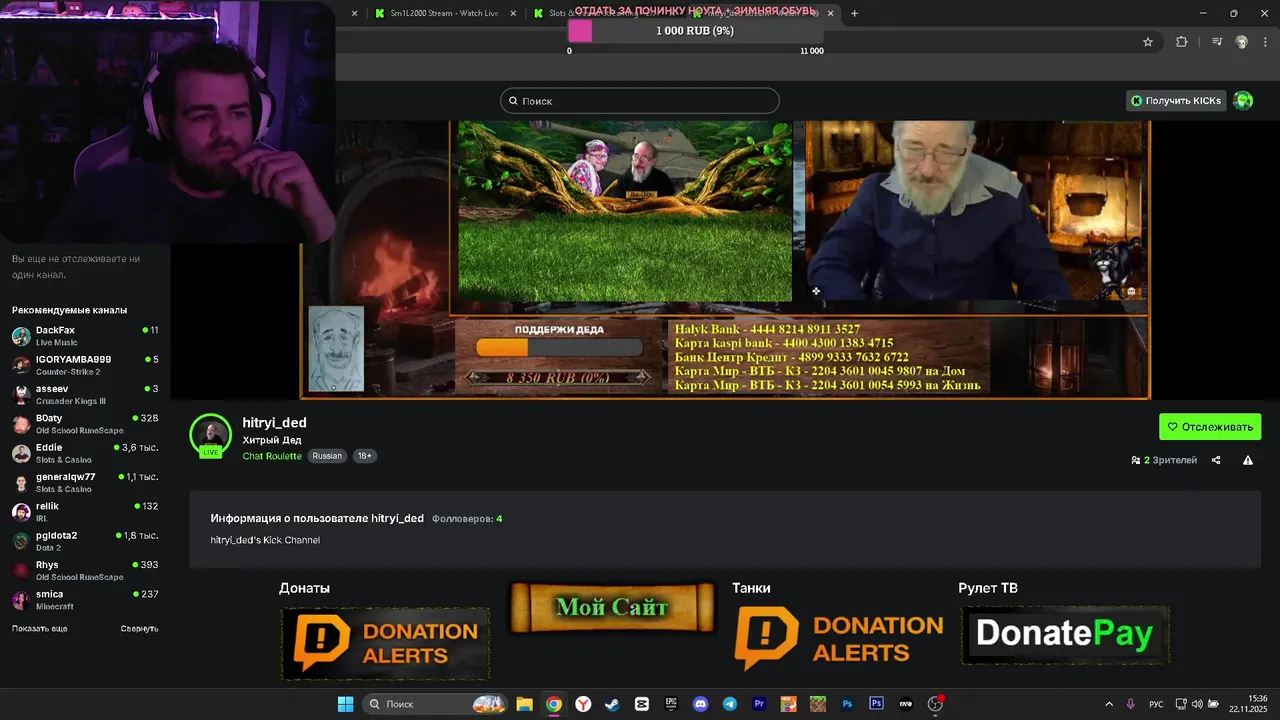The width and height of the screenshot is (1280, 720).
Task: Click the viewers count 2 Зрителей
Action: (1164, 460)
